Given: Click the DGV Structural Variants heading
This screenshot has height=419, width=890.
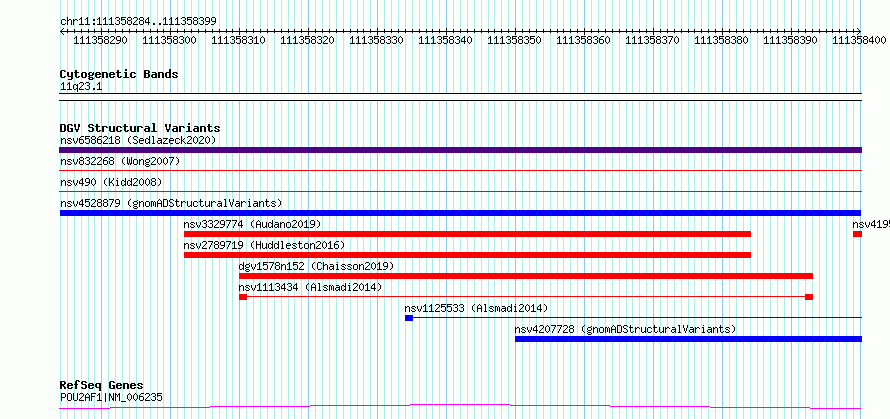Looking at the screenshot, I should pyautogui.click(x=140, y=128).
